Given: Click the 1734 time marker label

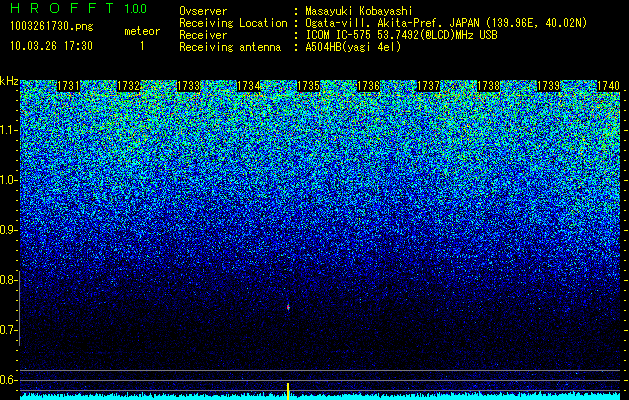Looking at the screenshot, I should pyautogui.click(x=248, y=86).
